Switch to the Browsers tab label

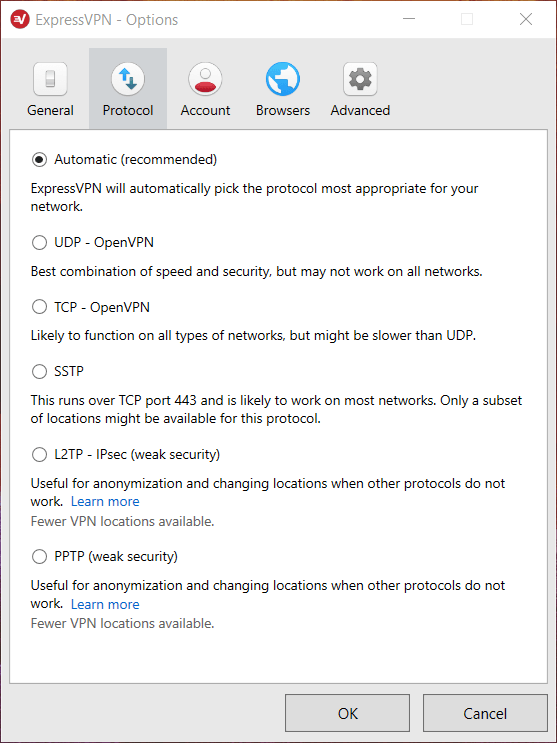(283, 110)
